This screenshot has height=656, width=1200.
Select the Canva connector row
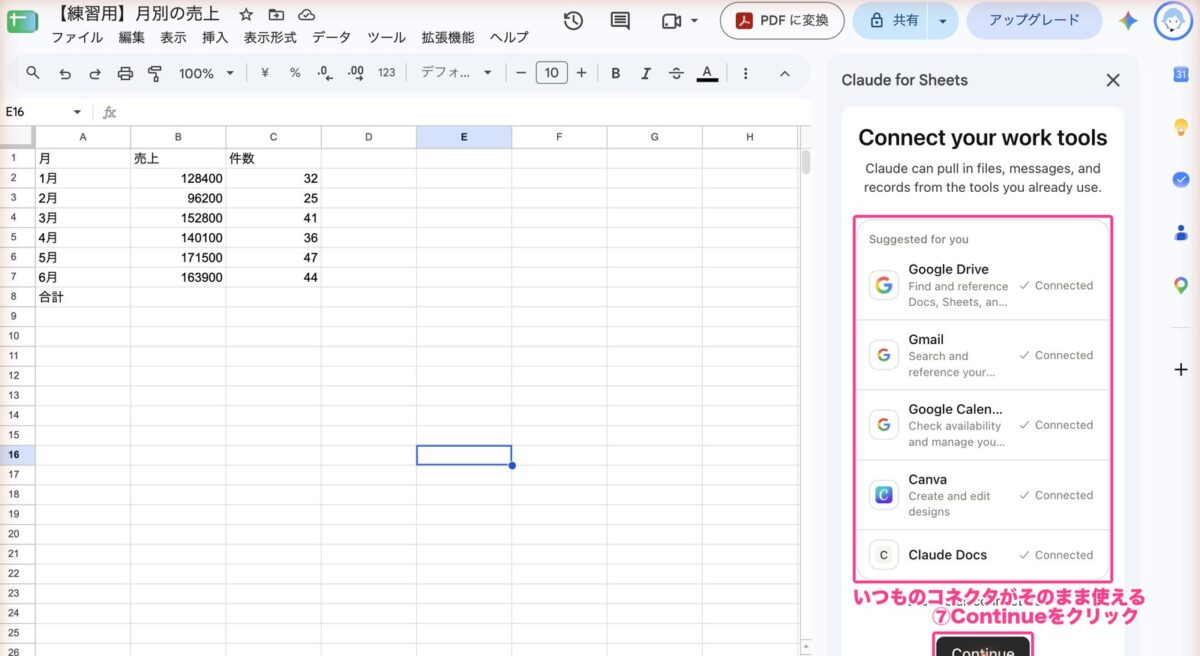click(983, 495)
